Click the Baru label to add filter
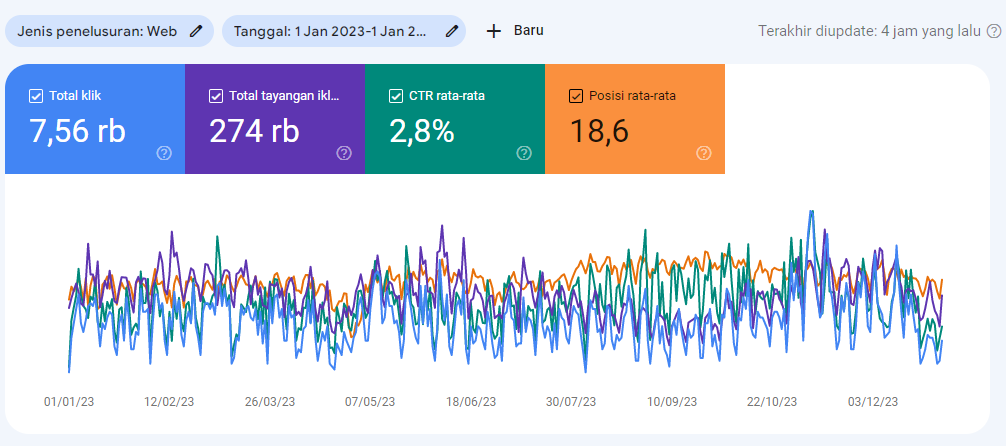Image resolution: width=1006 pixels, height=446 pixels. (x=528, y=30)
